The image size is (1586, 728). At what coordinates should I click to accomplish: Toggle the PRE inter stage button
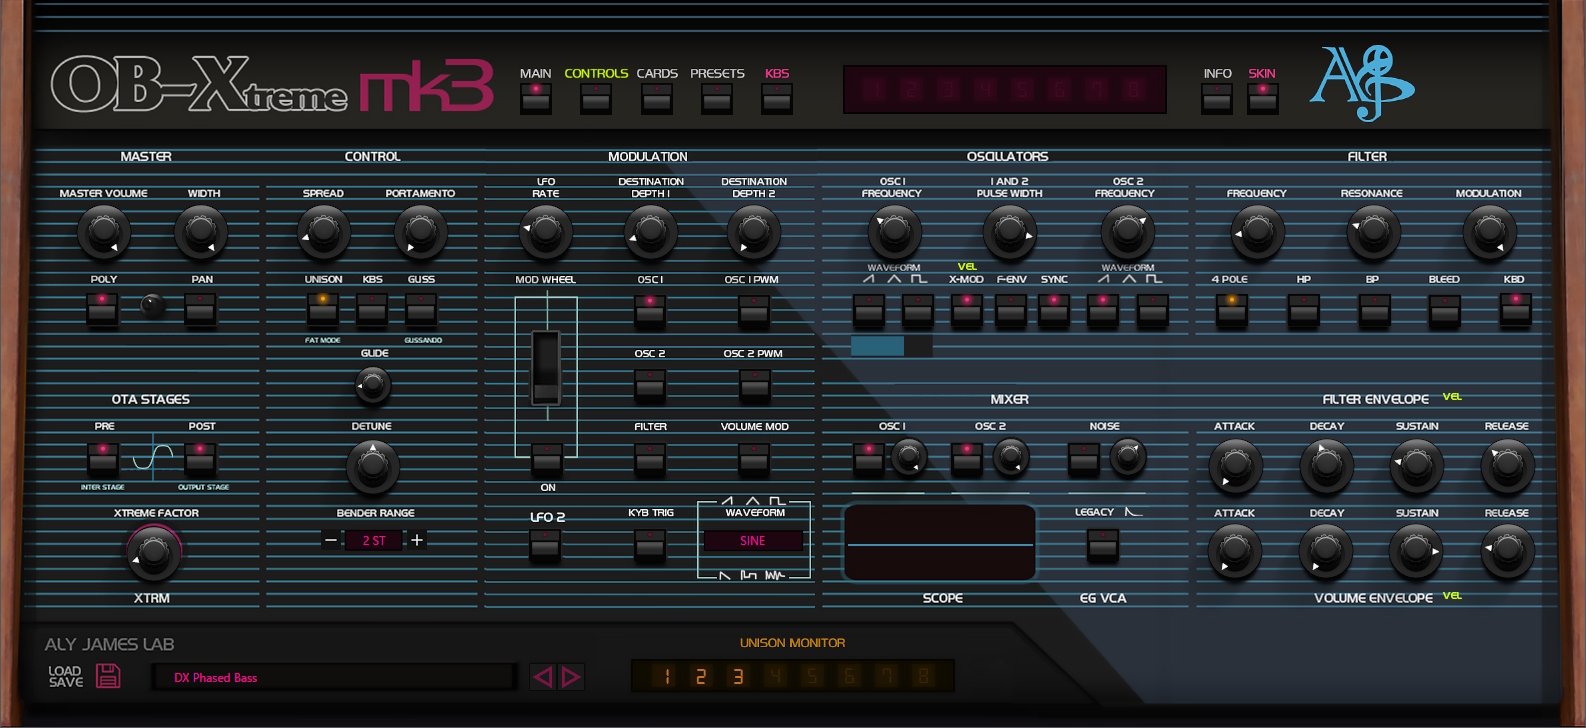(x=103, y=459)
